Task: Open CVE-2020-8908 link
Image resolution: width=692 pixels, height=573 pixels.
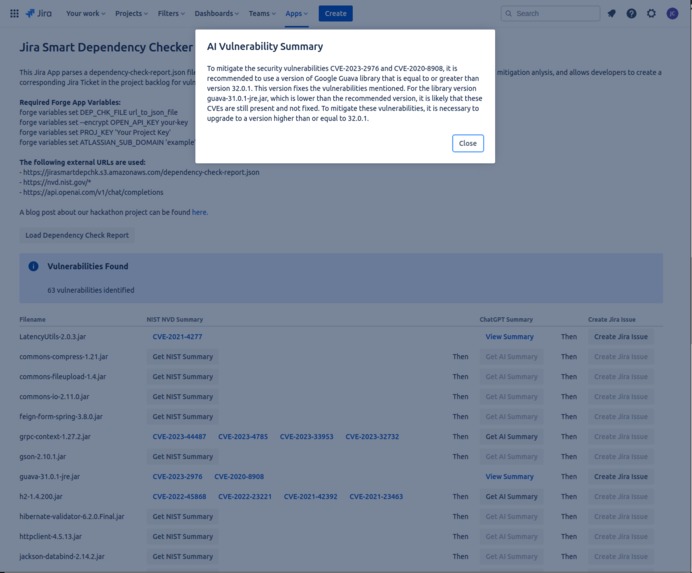Action: click(x=239, y=477)
